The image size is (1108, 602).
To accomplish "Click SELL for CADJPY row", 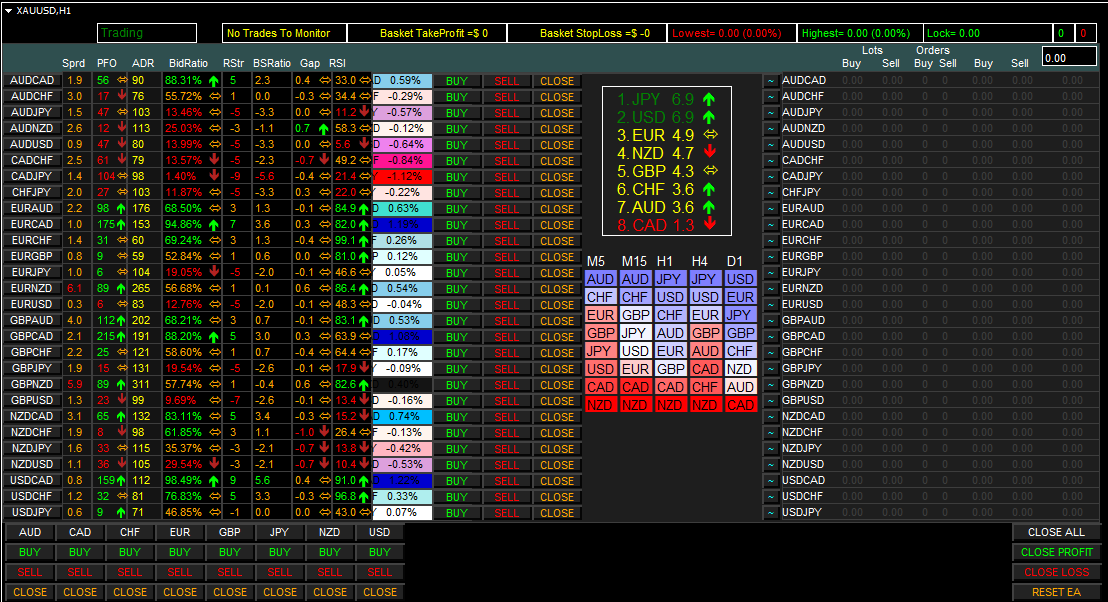I will pyautogui.click(x=506, y=177).
